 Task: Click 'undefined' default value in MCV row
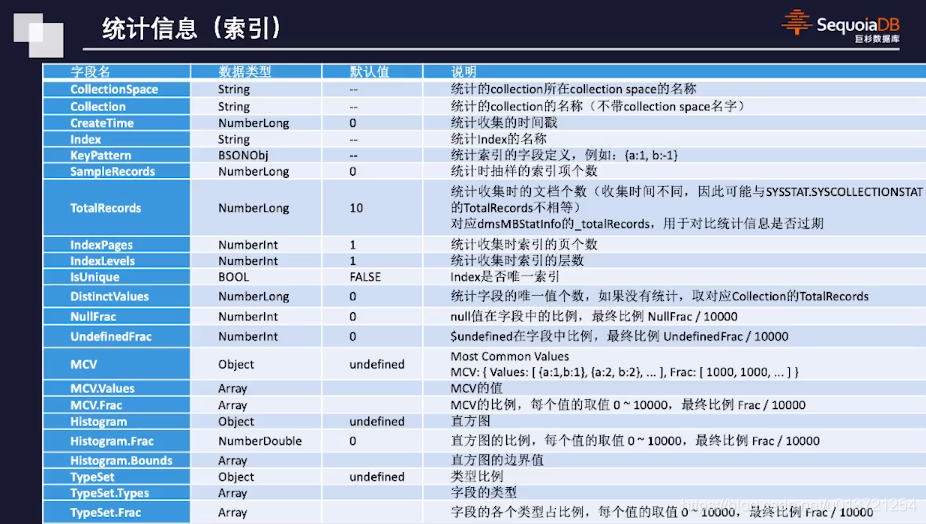click(377, 364)
